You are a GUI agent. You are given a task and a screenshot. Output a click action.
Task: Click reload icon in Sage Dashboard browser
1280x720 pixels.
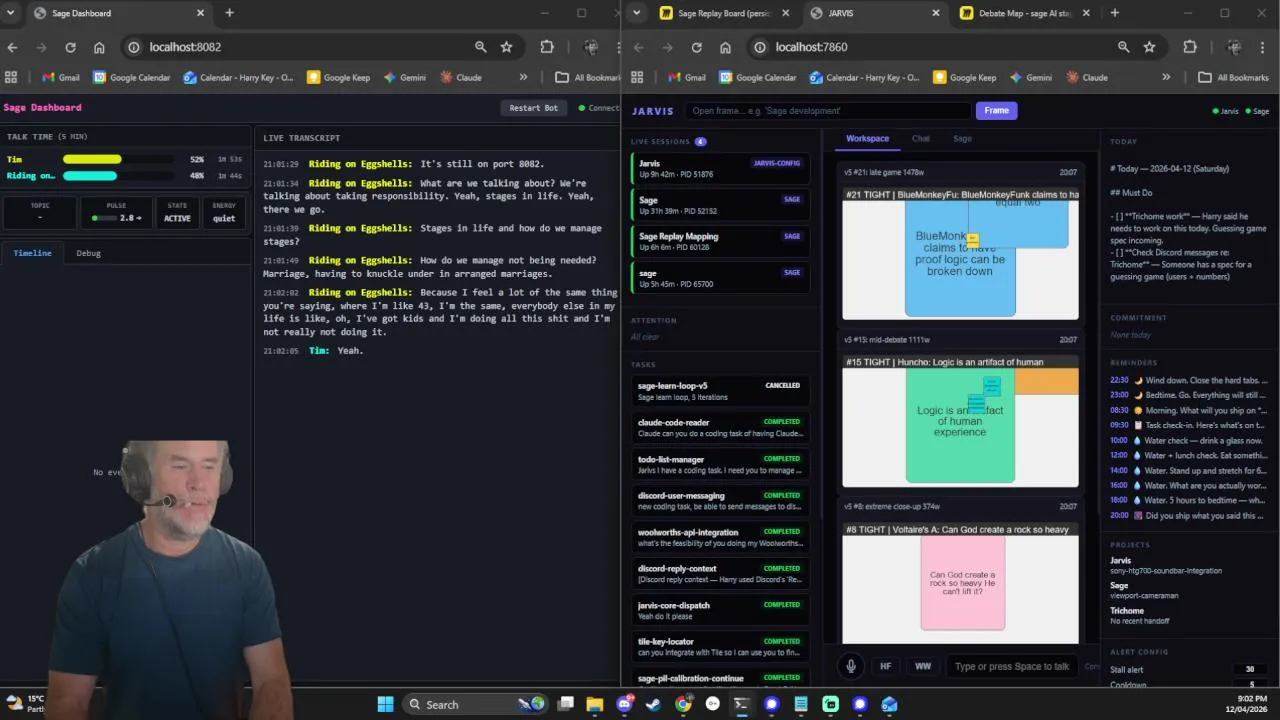click(70, 47)
